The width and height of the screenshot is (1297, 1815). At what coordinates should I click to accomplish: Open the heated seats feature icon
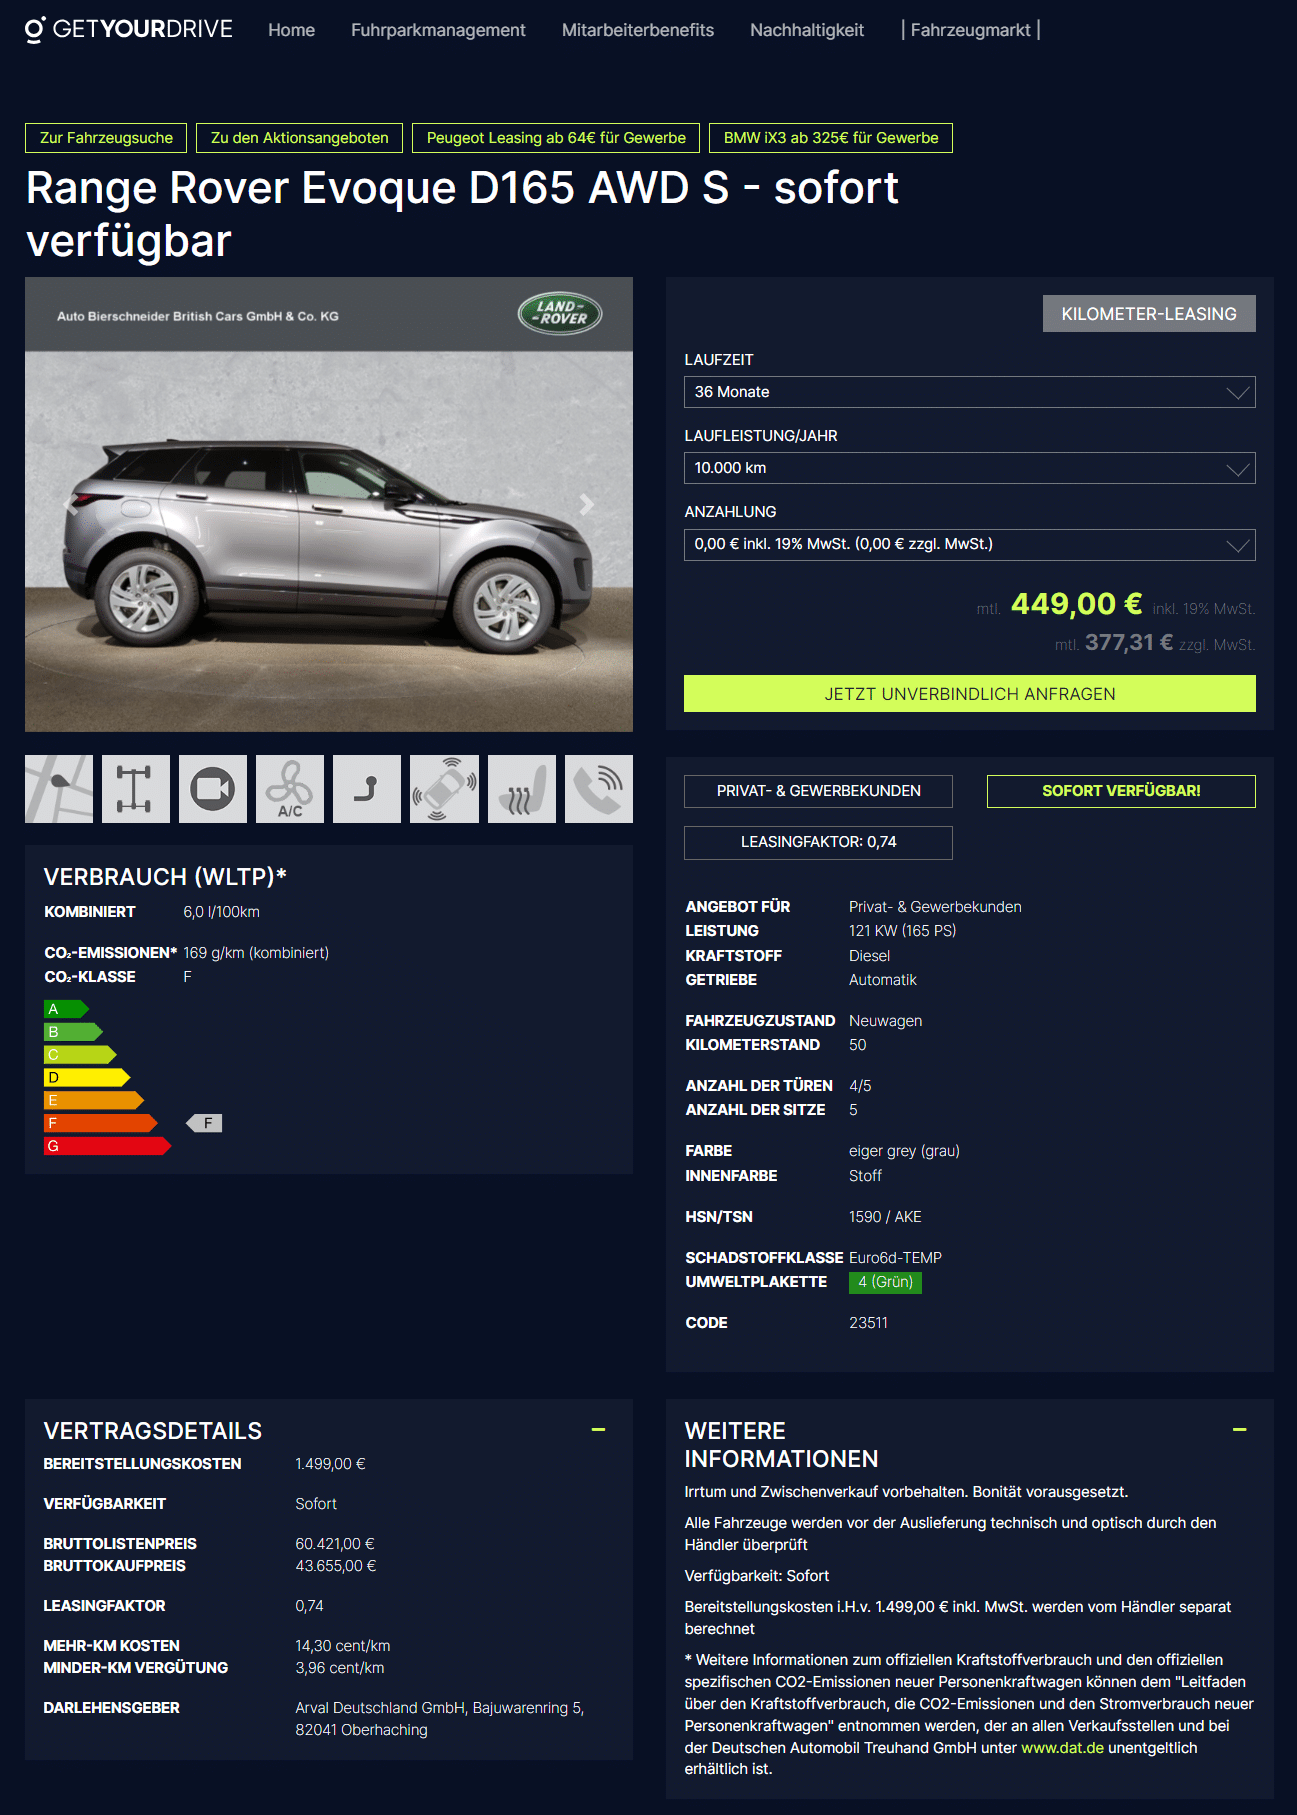(x=522, y=789)
